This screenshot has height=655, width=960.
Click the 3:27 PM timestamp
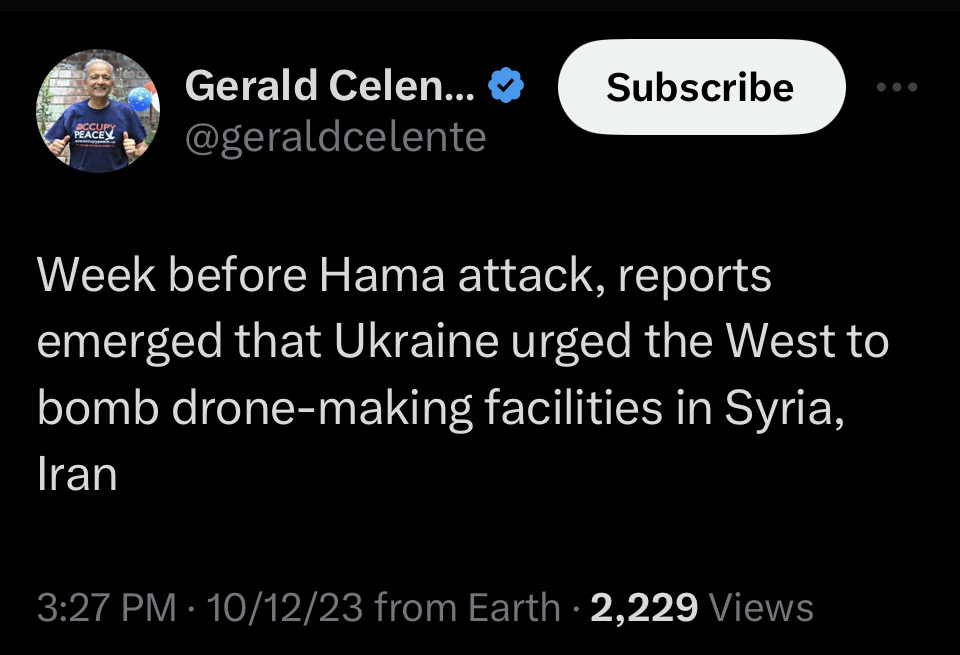click(x=107, y=607)
